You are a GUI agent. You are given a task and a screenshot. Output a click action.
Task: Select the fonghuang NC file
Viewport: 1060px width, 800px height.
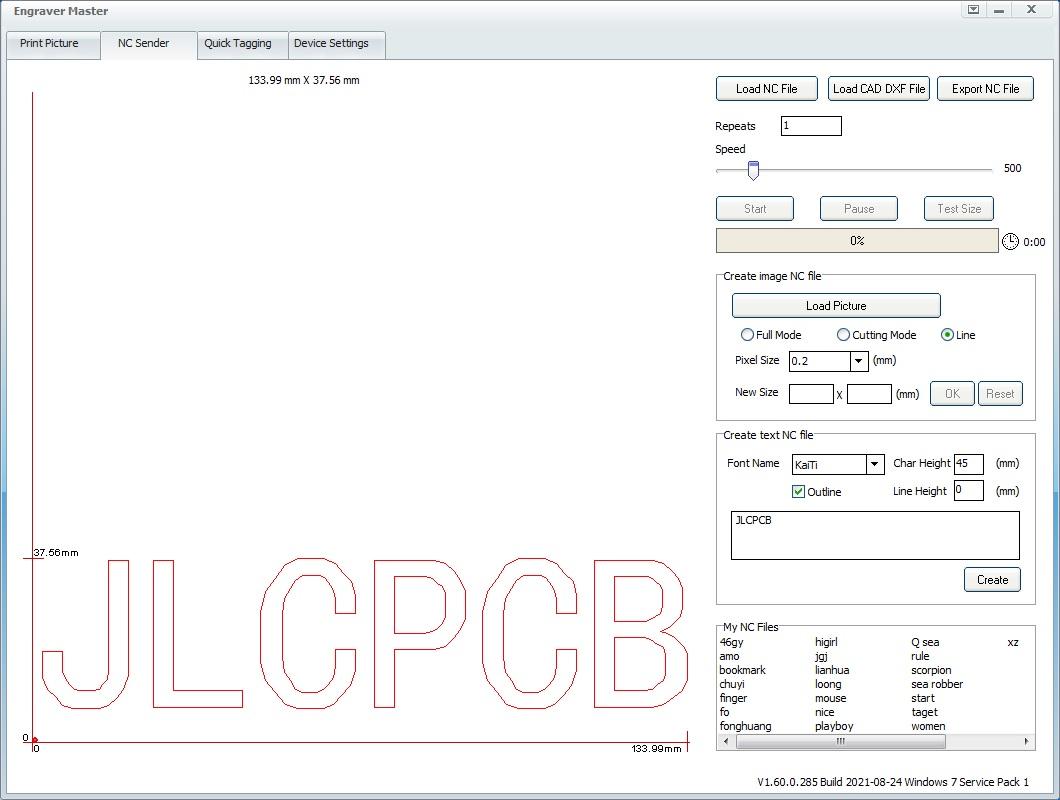click(745, 726)
